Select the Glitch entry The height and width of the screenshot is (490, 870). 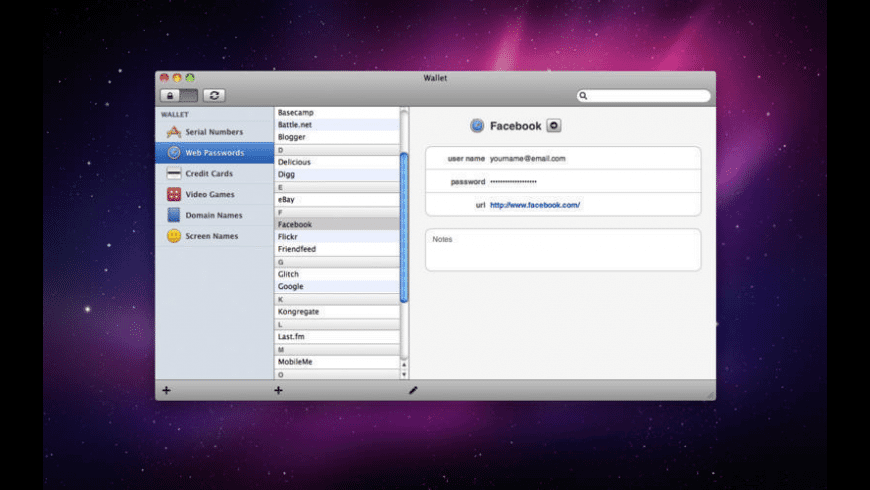[x=337, y=274]
